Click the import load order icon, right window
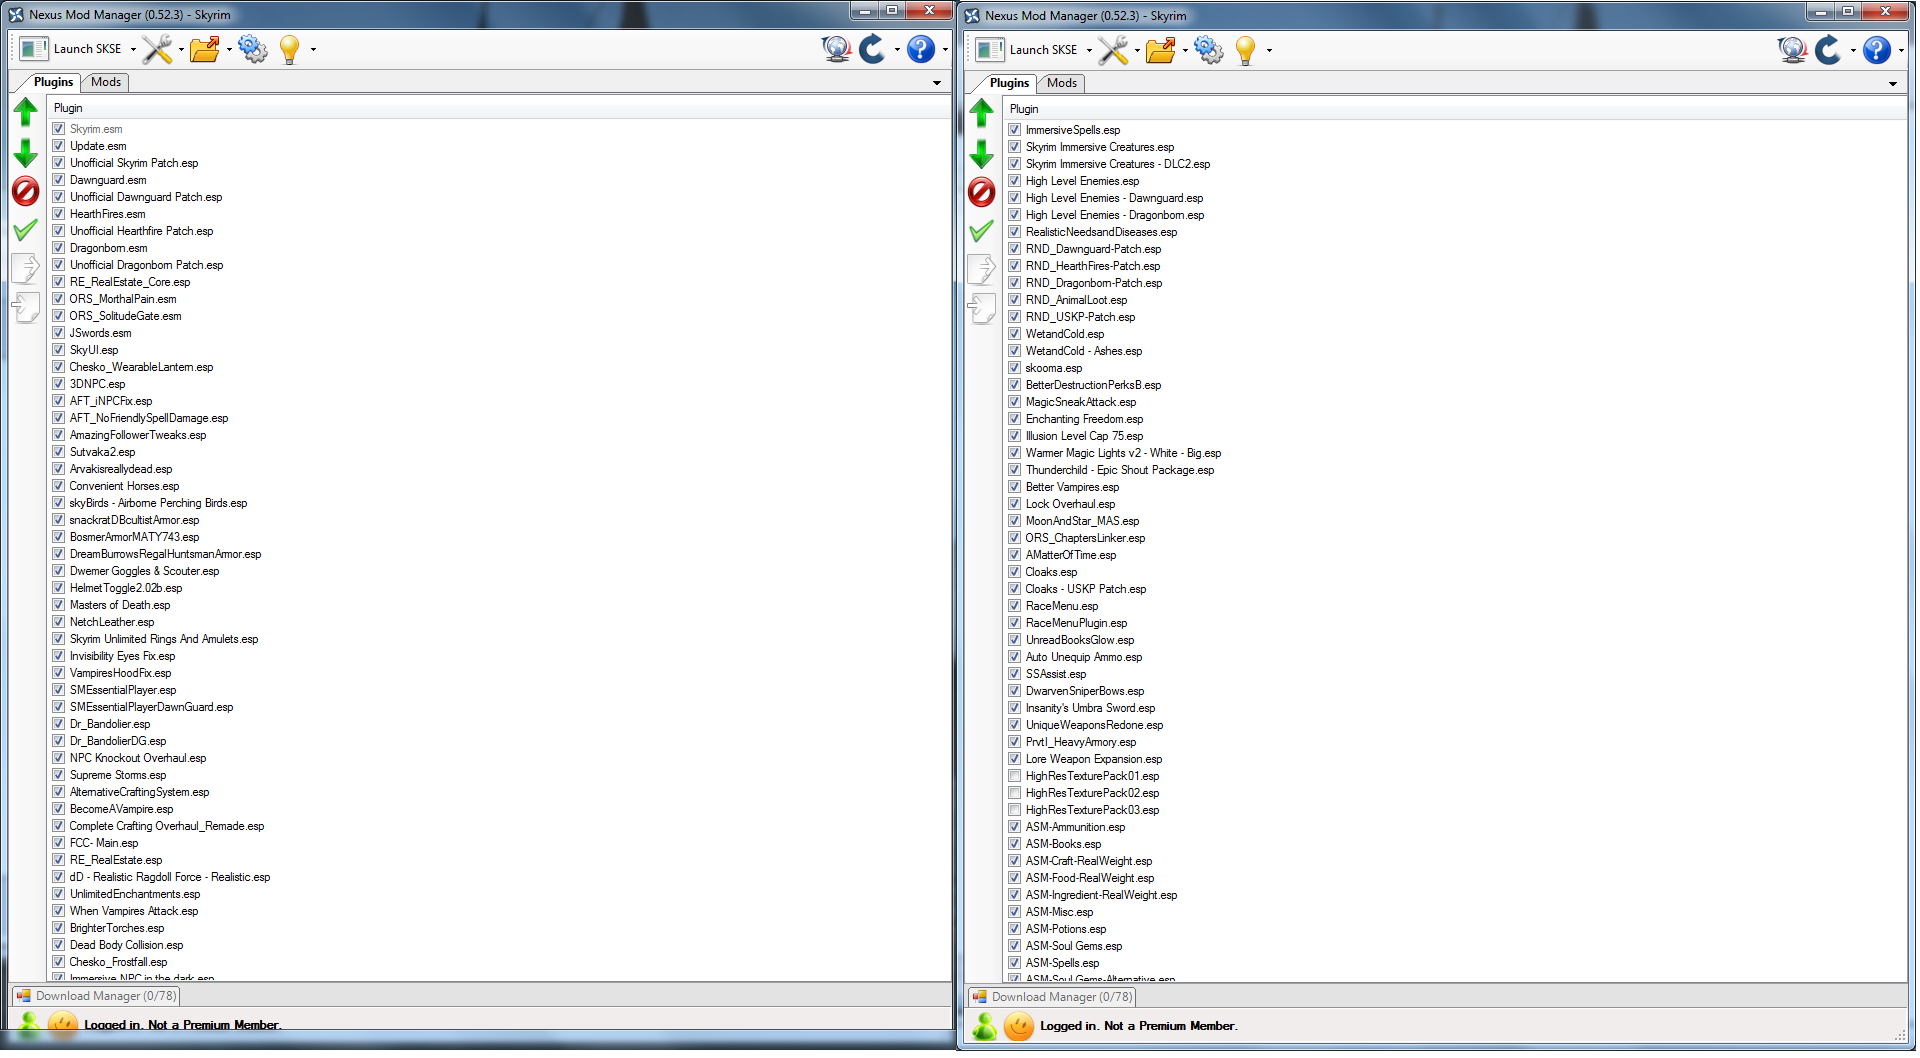 point(982,308)
